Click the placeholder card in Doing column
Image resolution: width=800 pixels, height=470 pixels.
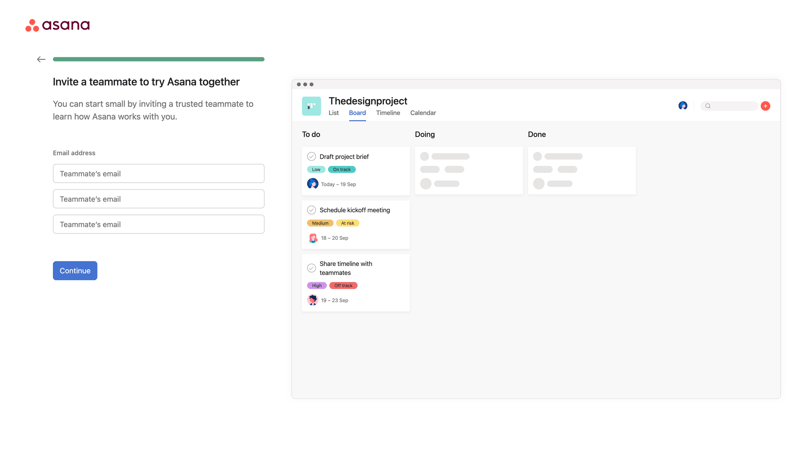pyautogui.click(x=469, y=170)
